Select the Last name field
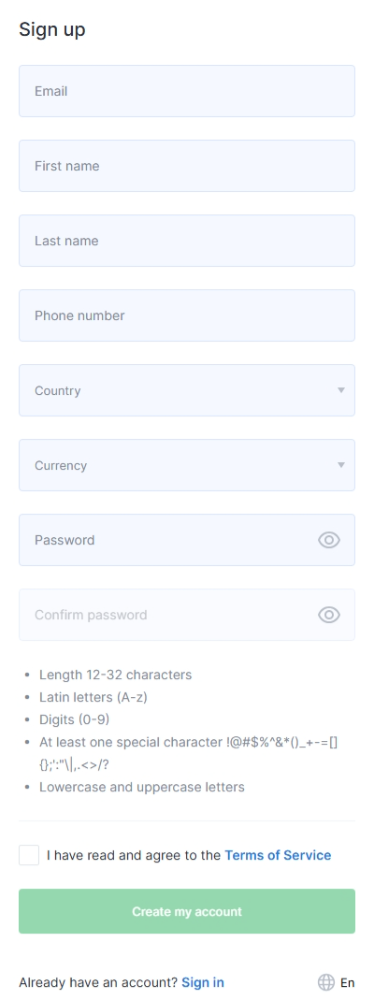Screen dimensions: 371x1008 click(186, 240)
